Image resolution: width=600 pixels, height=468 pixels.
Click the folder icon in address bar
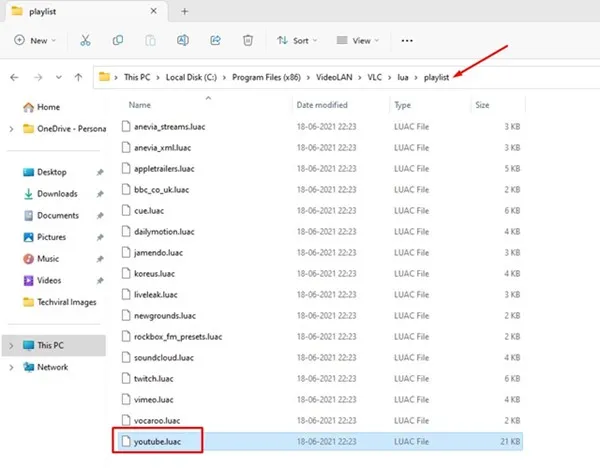(104, 77)
